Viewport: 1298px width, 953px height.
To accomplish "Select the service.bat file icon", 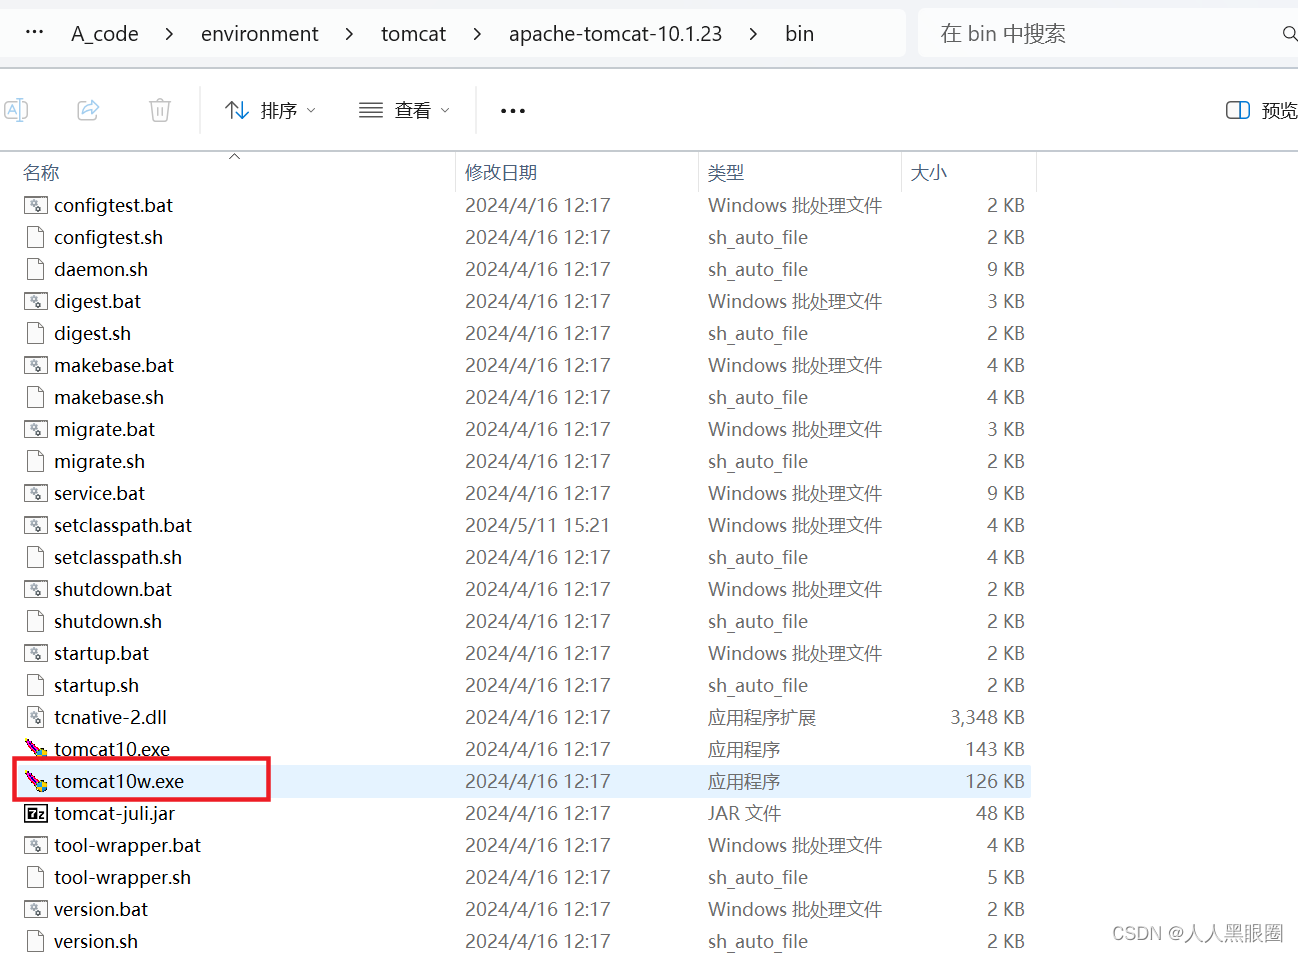I will point(36,493).
